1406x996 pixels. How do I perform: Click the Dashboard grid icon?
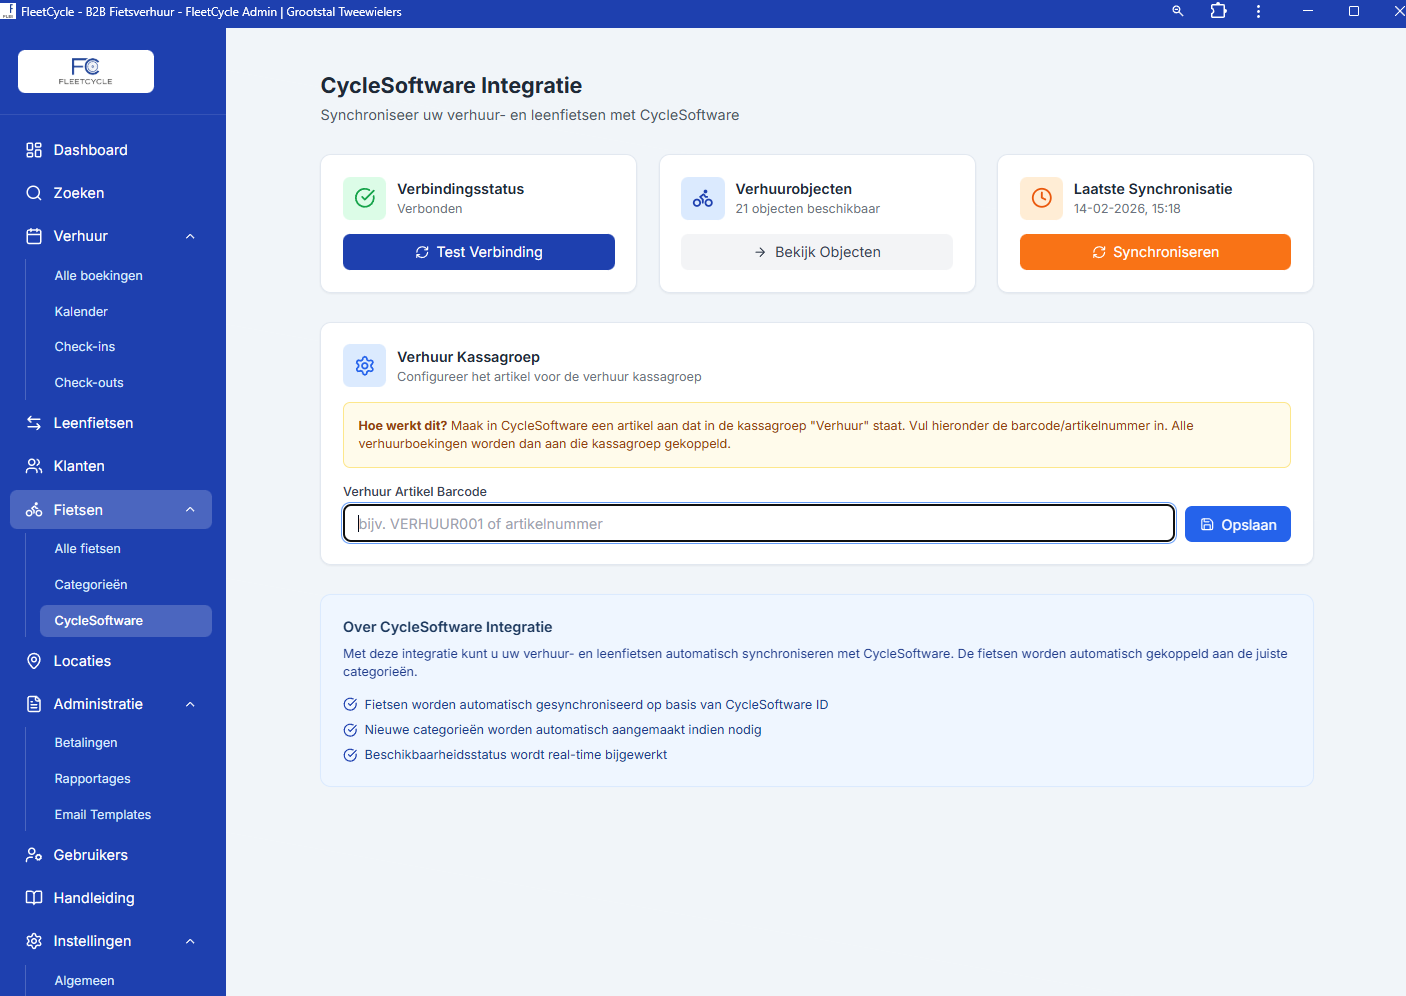(33, 149)
